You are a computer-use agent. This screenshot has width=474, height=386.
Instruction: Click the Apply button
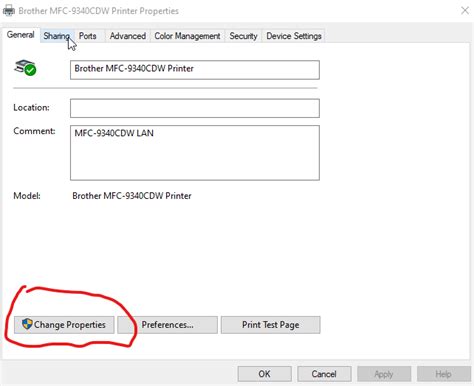click(384, 374)
